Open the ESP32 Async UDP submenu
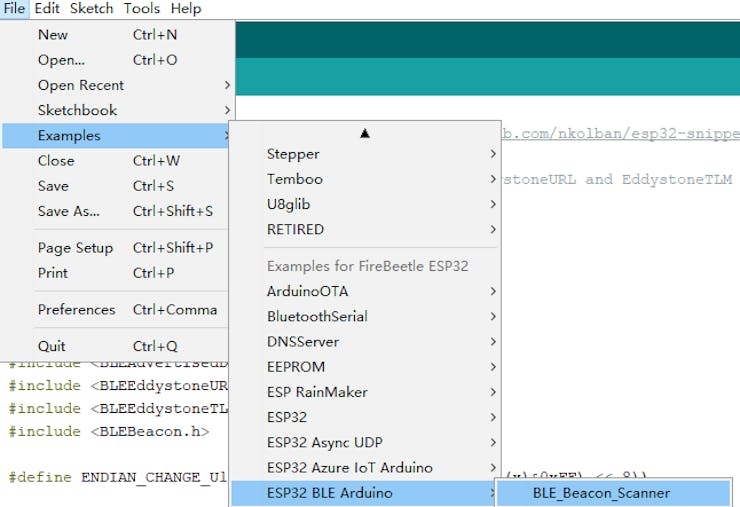740x507 pixels. pos(365,443)
